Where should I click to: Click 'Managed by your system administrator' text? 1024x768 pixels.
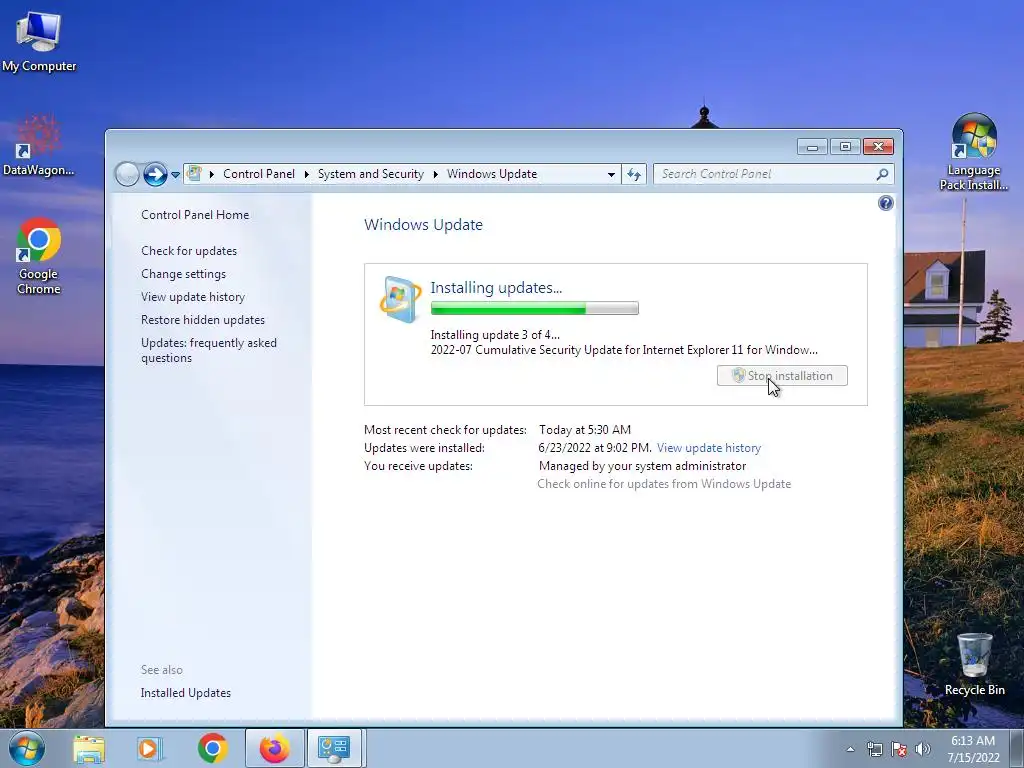[x=642, y=466]
